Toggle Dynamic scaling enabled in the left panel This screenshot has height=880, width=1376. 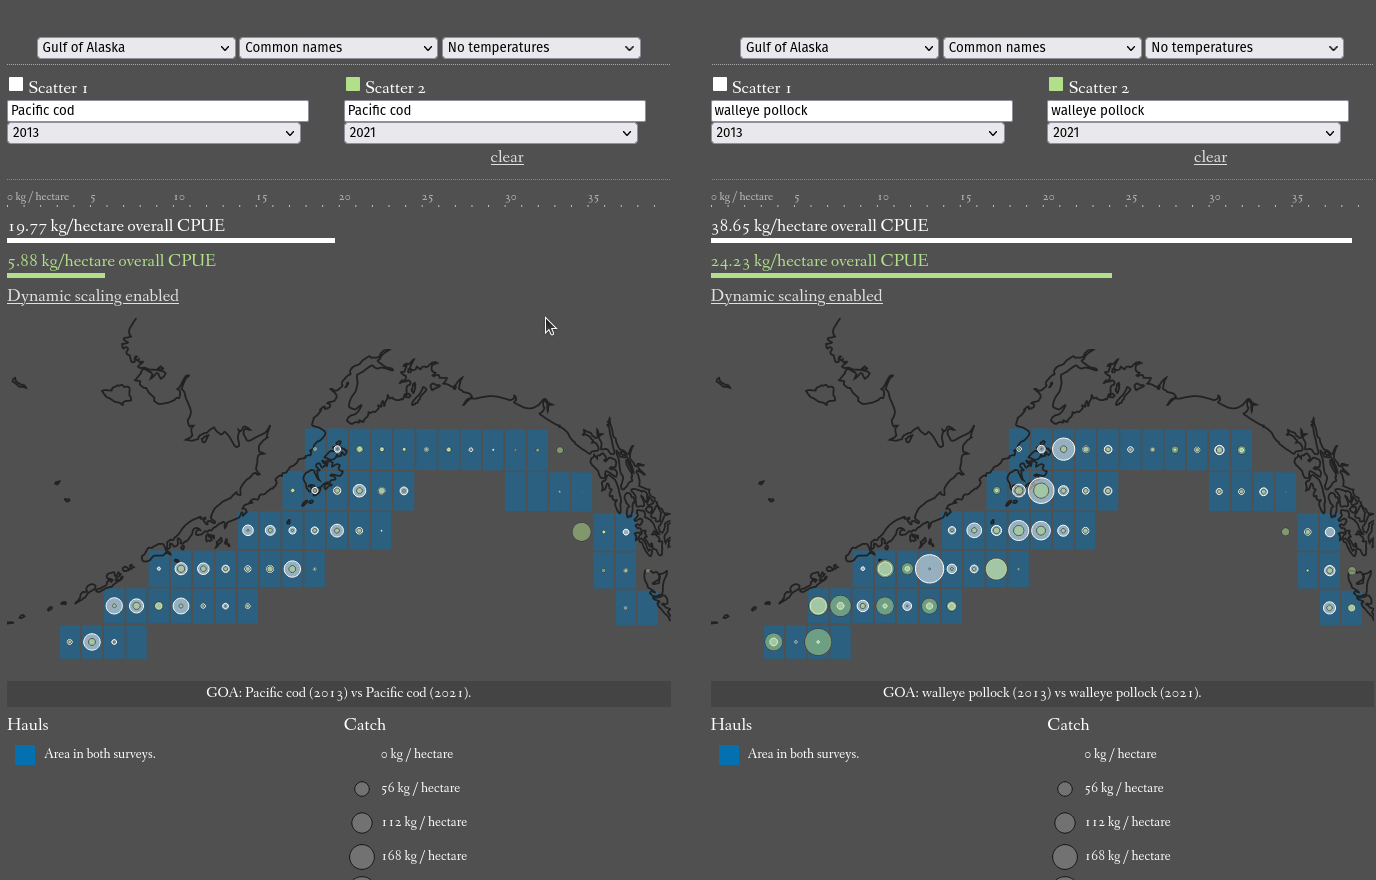(93, 296)
